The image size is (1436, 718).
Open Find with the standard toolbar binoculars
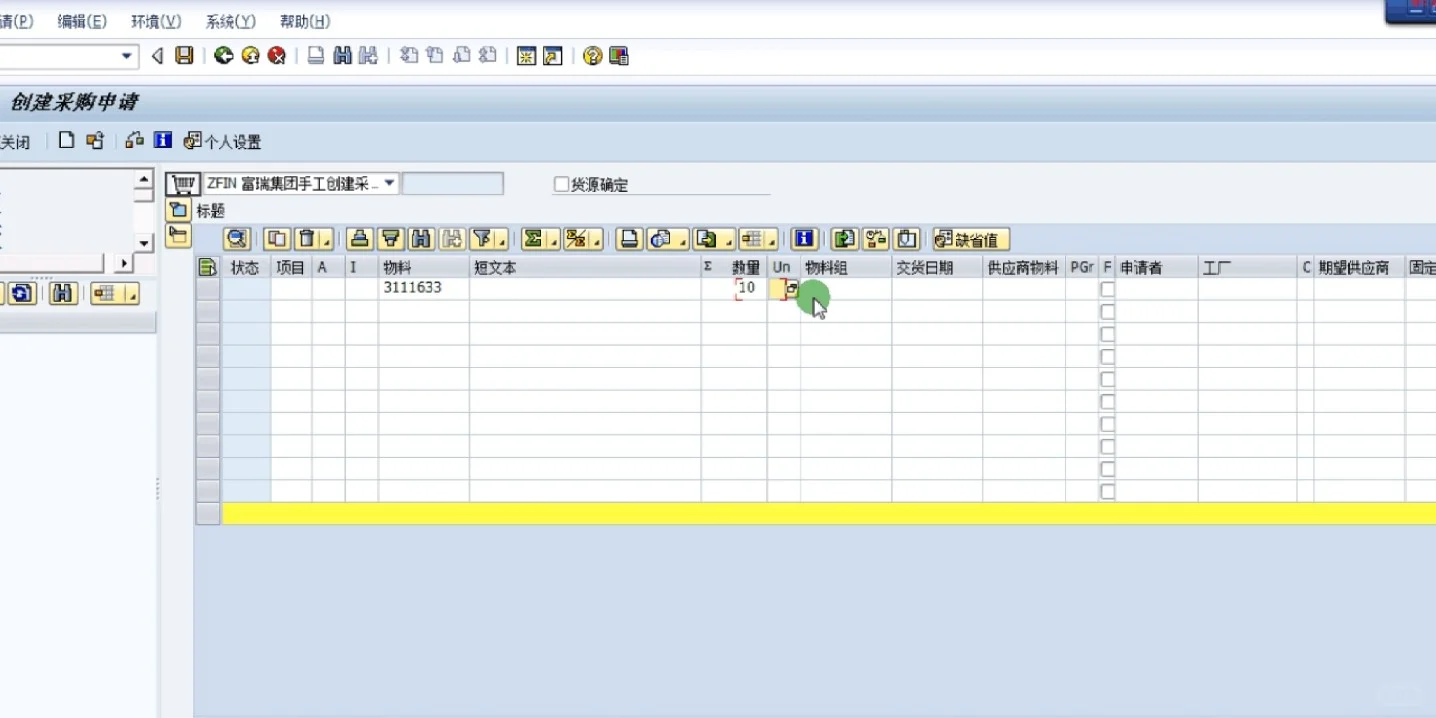342,56
